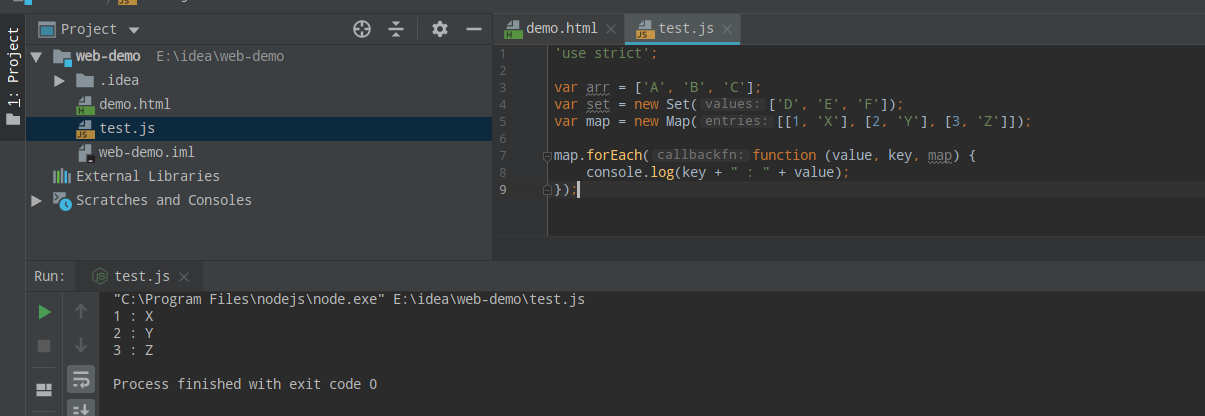Click the console output line '3 : Z'

point(133,350)
